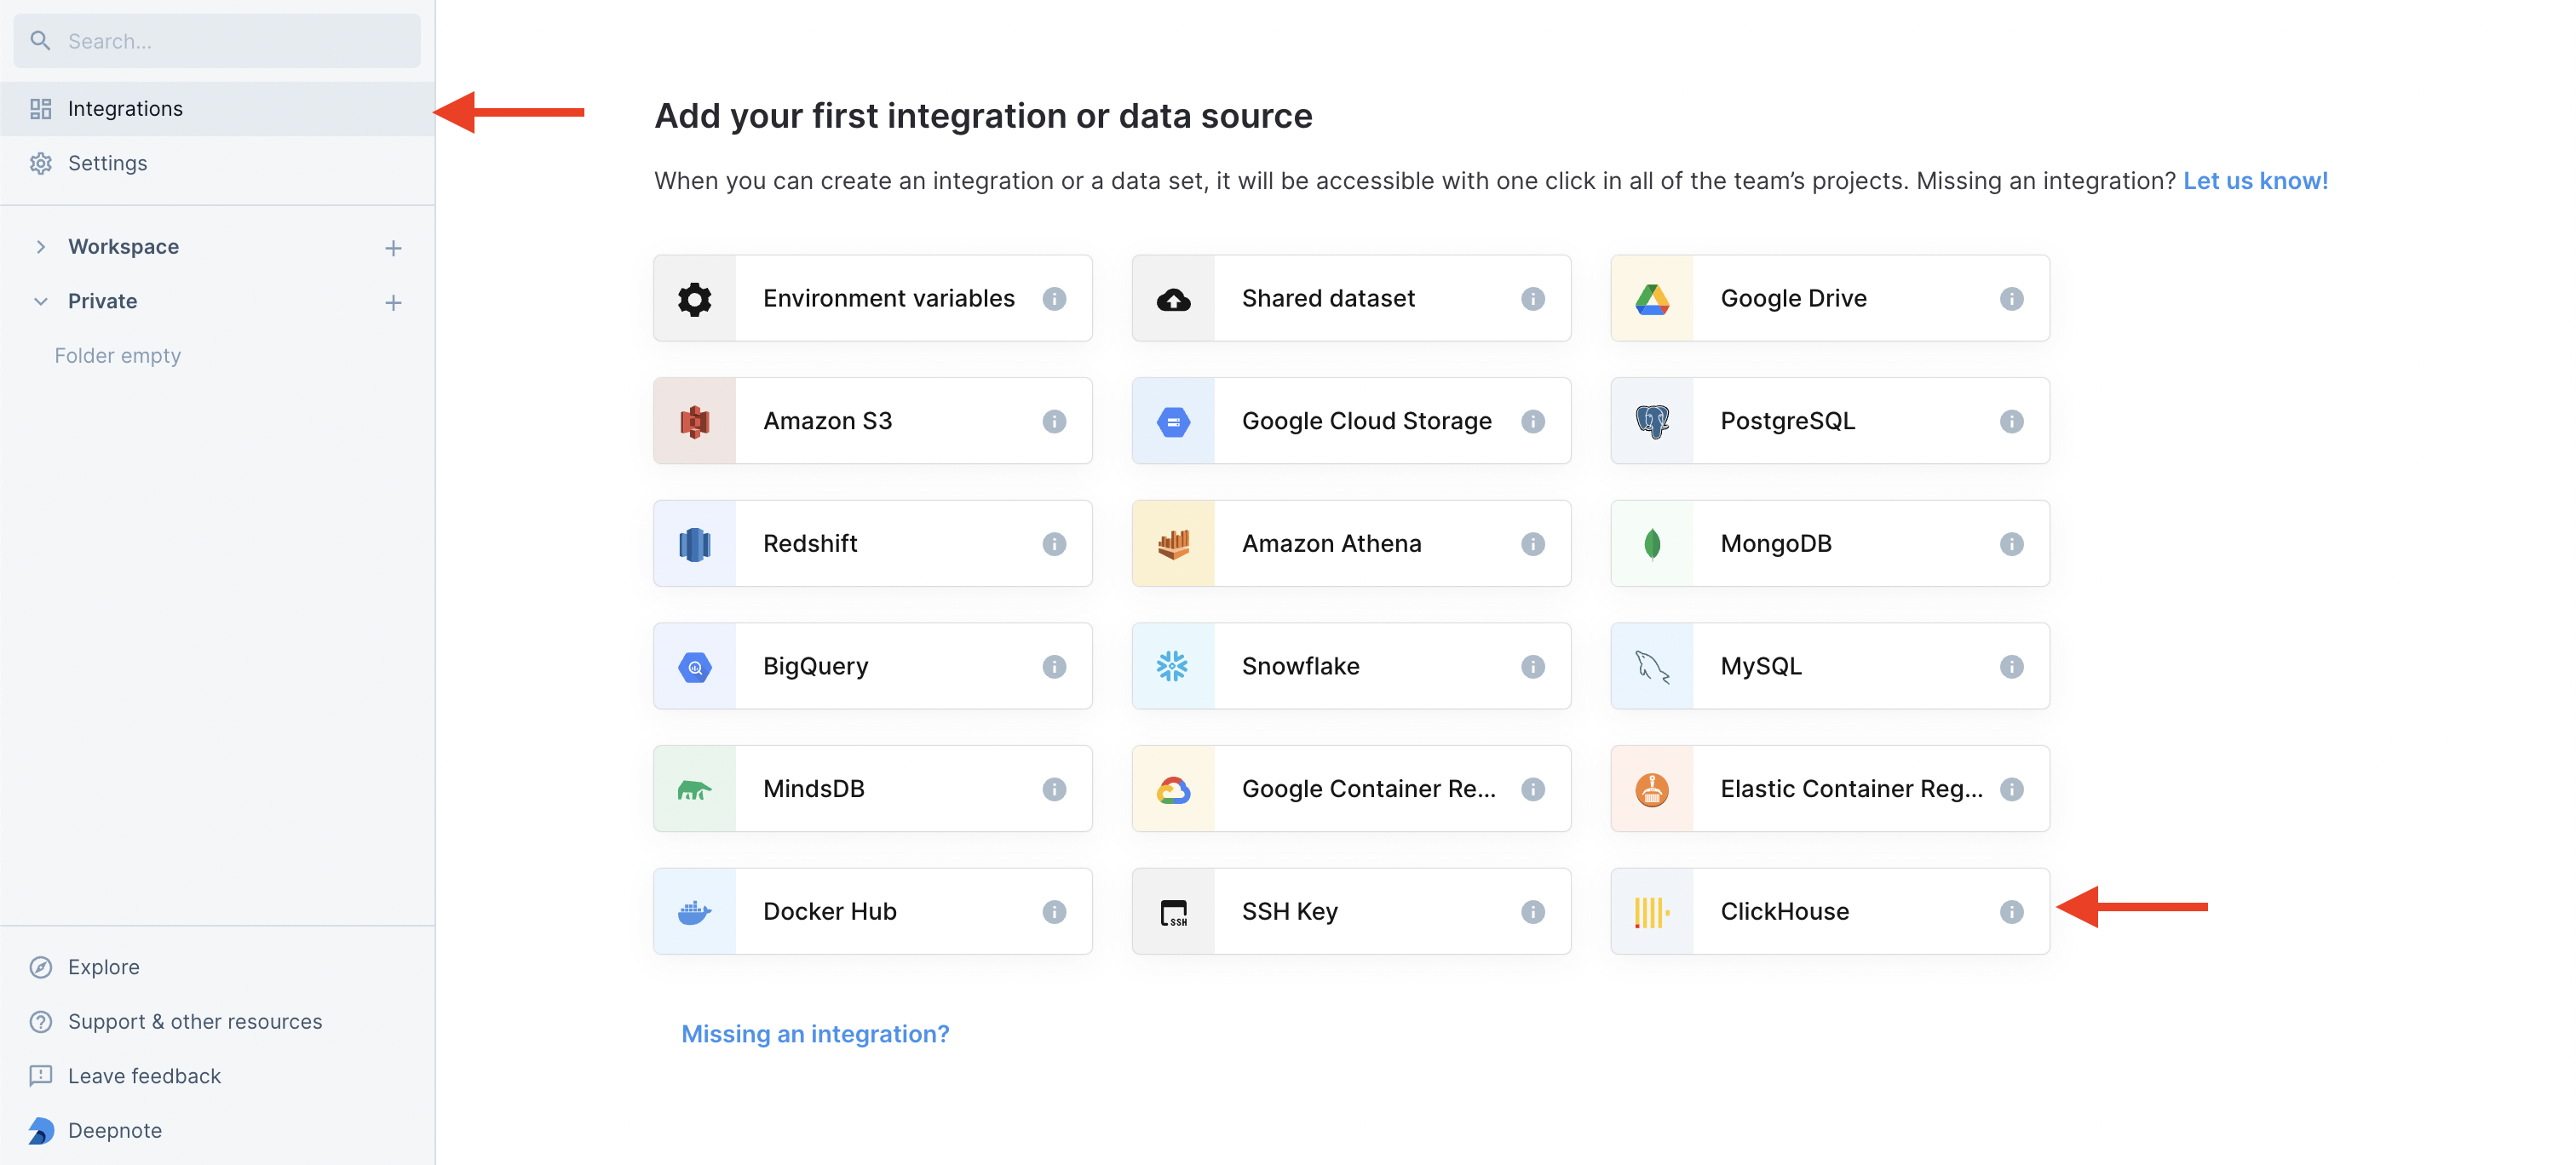Click the MindsDB integration icon
The image size is (2576, 1165).
tap(693, 787)
